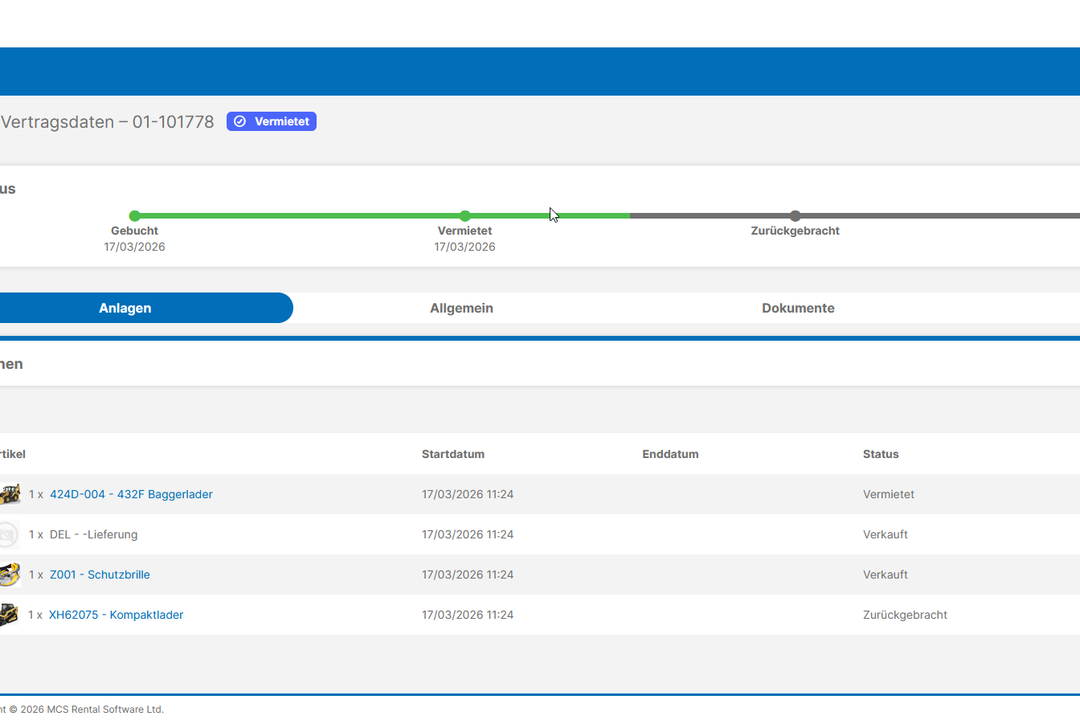
Task: Click Zurückgebracht status in Kompaktlader row
Action: [905, 615]
